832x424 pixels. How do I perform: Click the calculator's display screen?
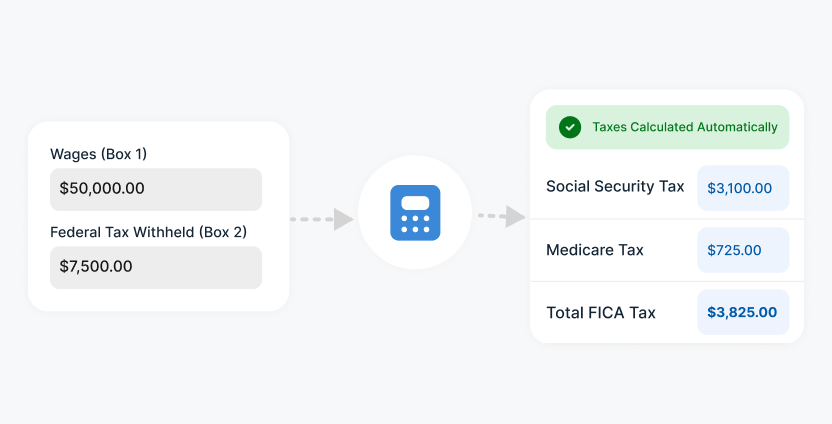pyautogui.click(x=415, y=203)
